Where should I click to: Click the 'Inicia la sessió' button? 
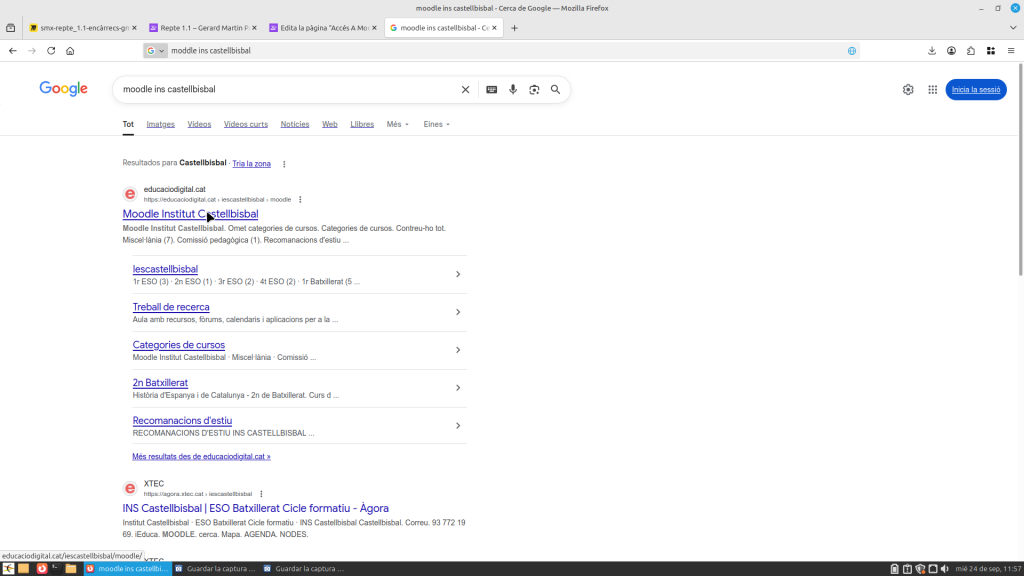click(x=975, y=90)
